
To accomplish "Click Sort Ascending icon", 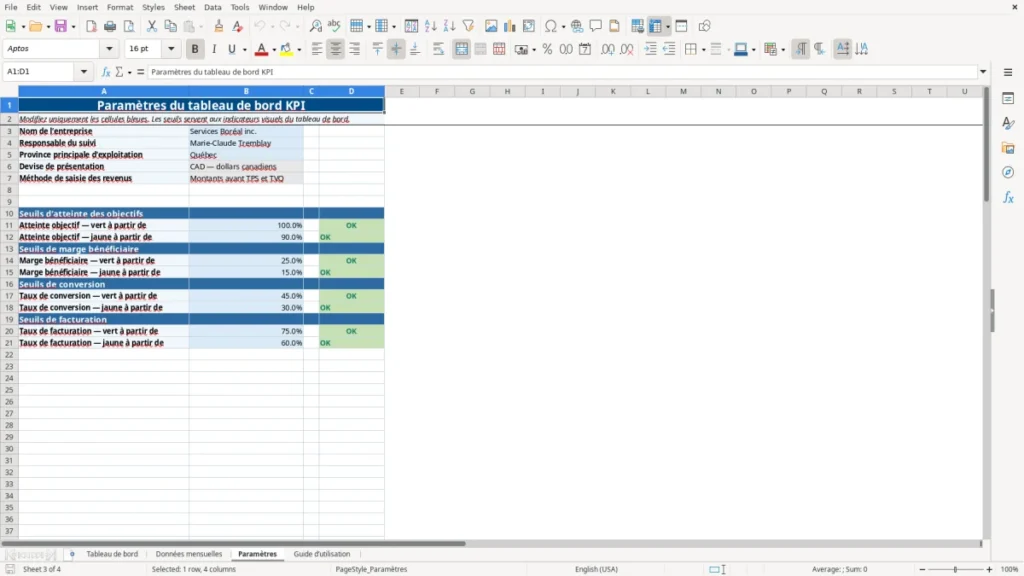I will click(x=430, y=26).
